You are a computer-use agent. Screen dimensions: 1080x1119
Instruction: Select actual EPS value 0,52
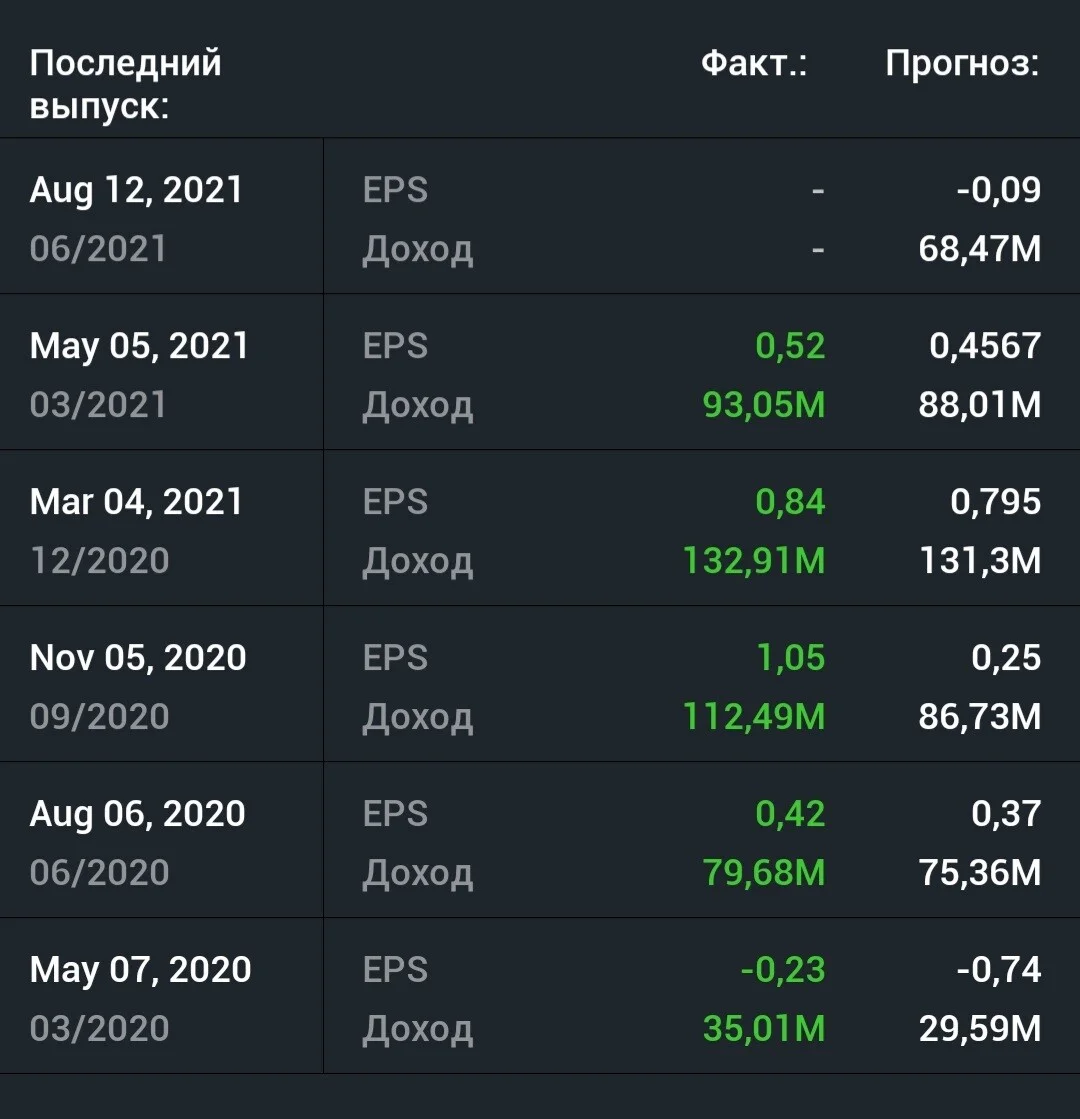(x=790, y=346)
